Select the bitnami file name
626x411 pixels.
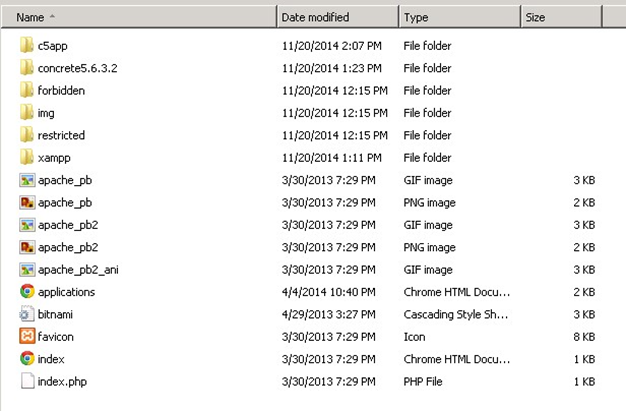coord(56,314)
